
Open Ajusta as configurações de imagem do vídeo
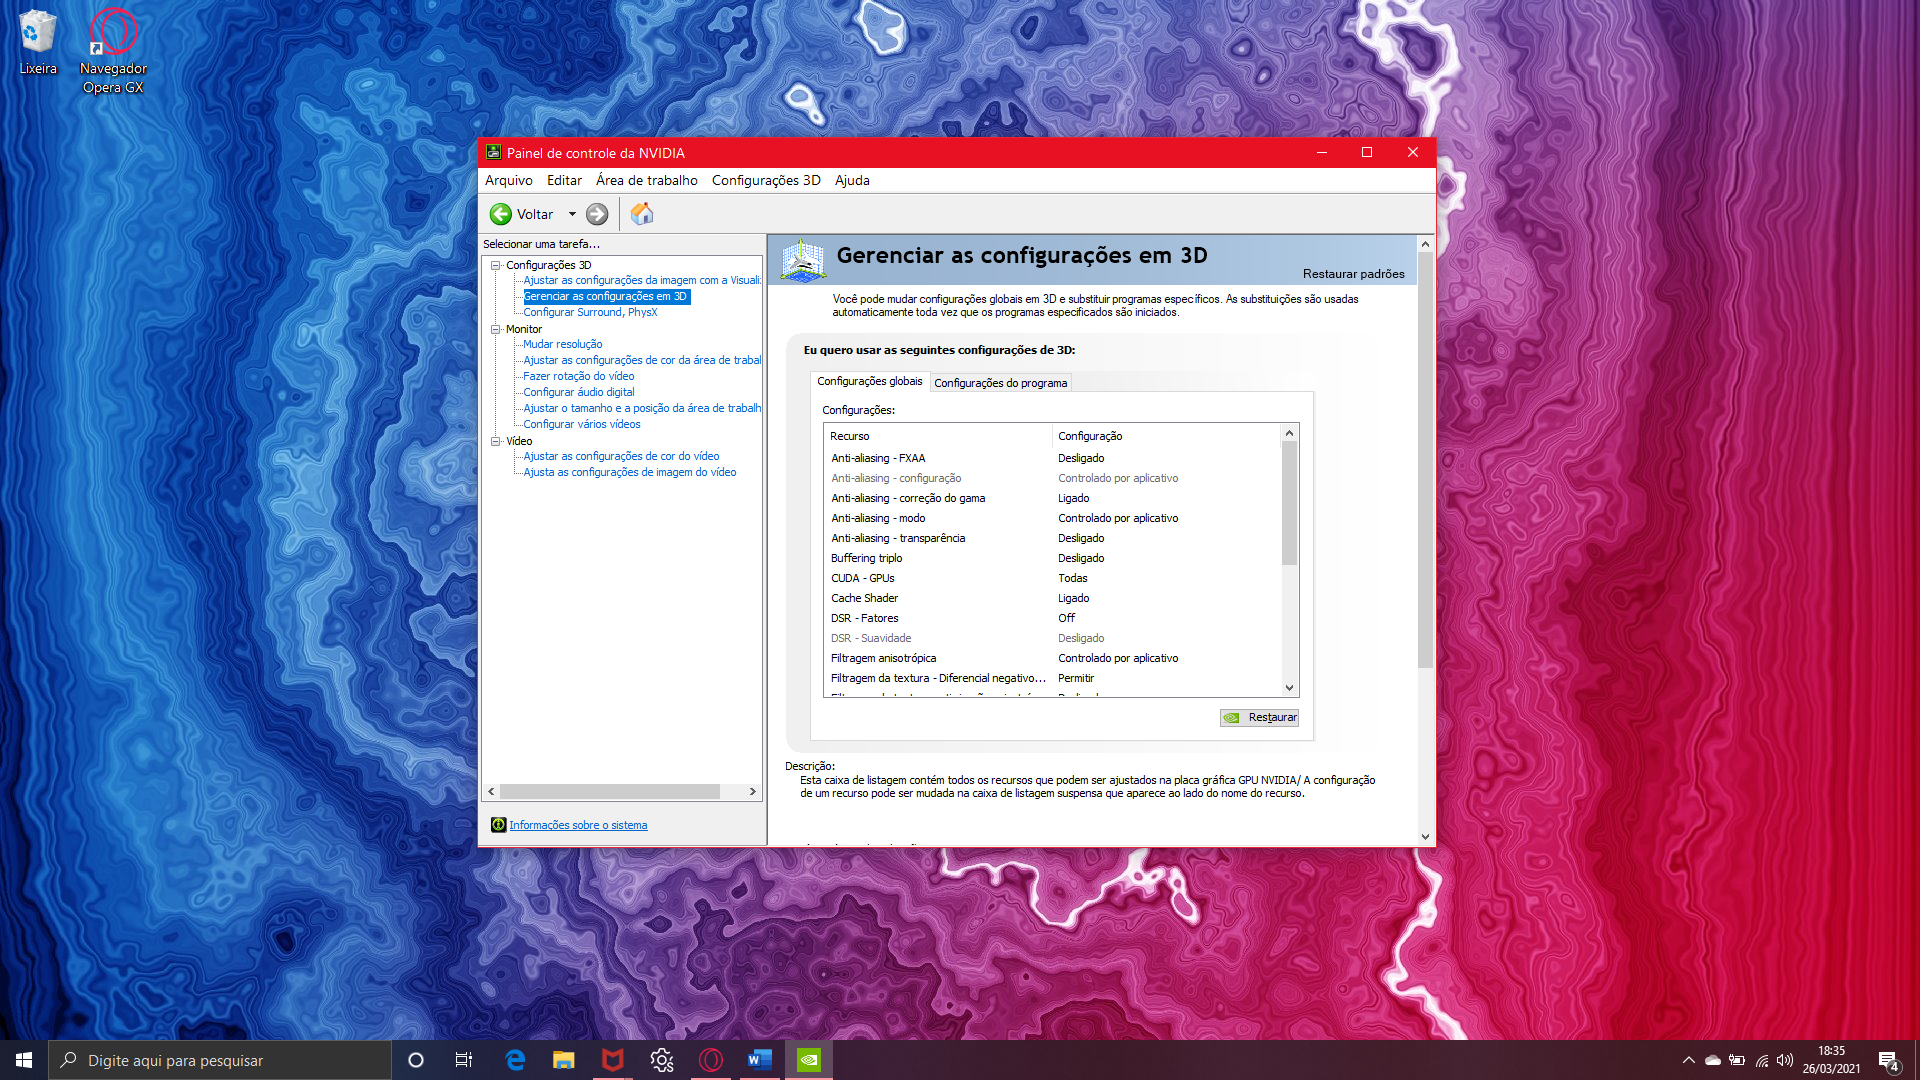[629, 472]
